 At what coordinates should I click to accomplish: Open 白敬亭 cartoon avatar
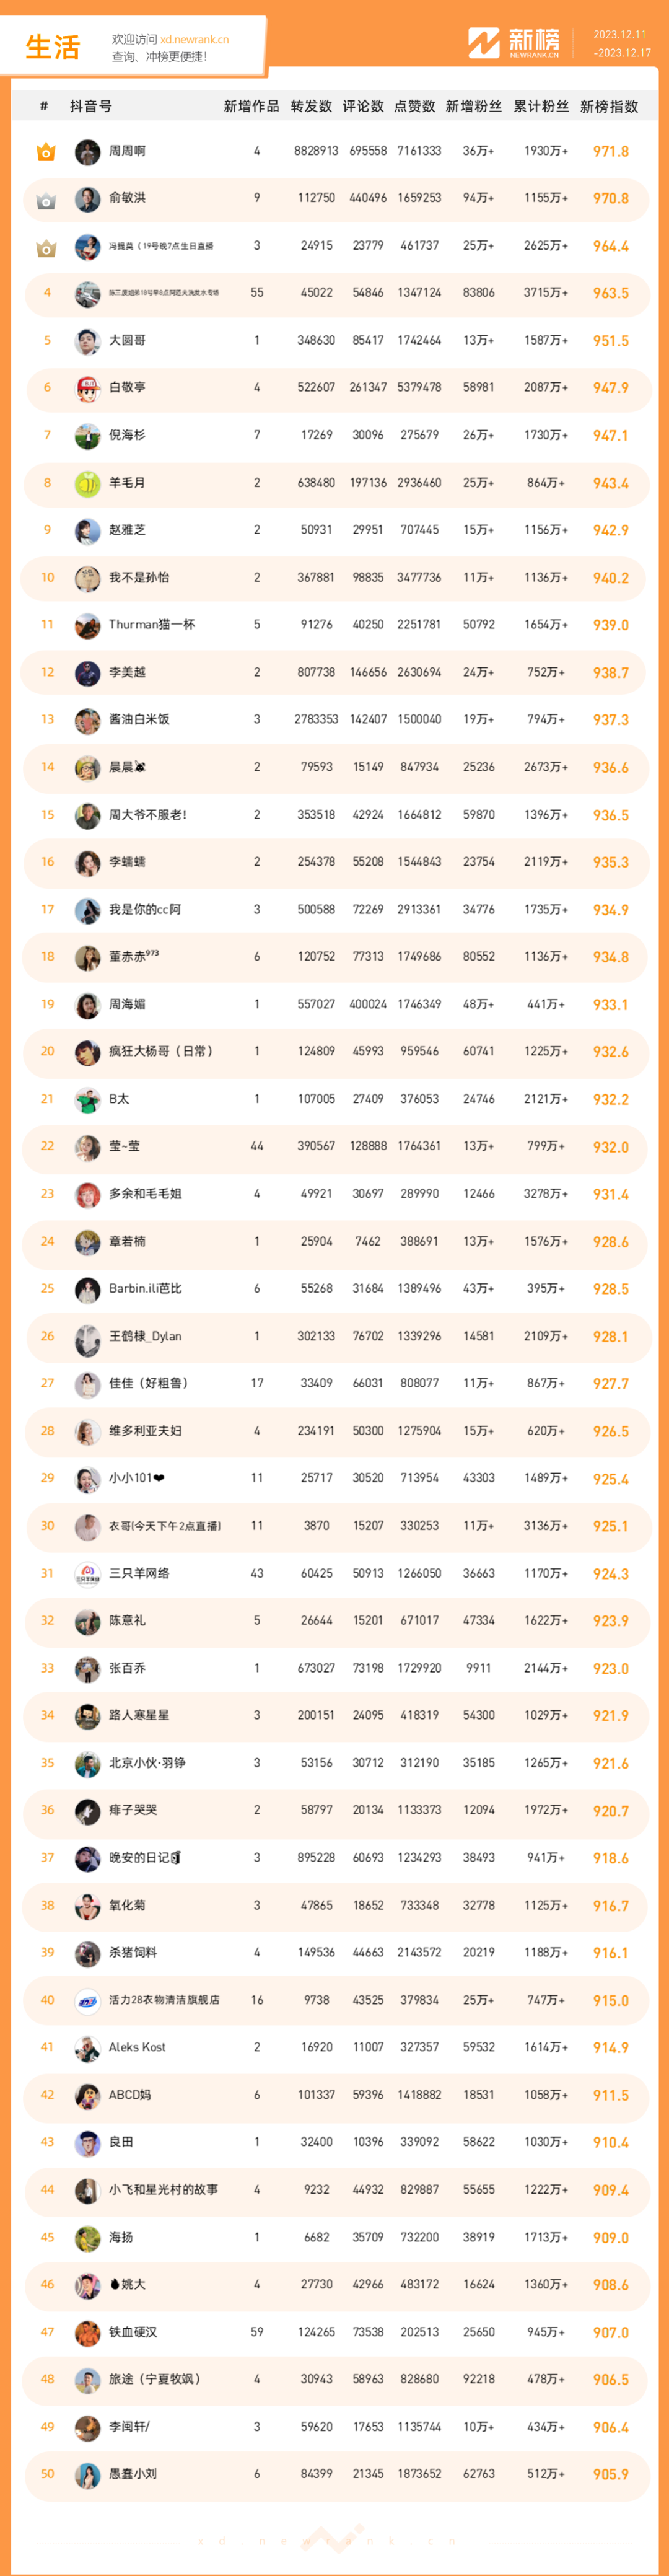coord(88,389)
